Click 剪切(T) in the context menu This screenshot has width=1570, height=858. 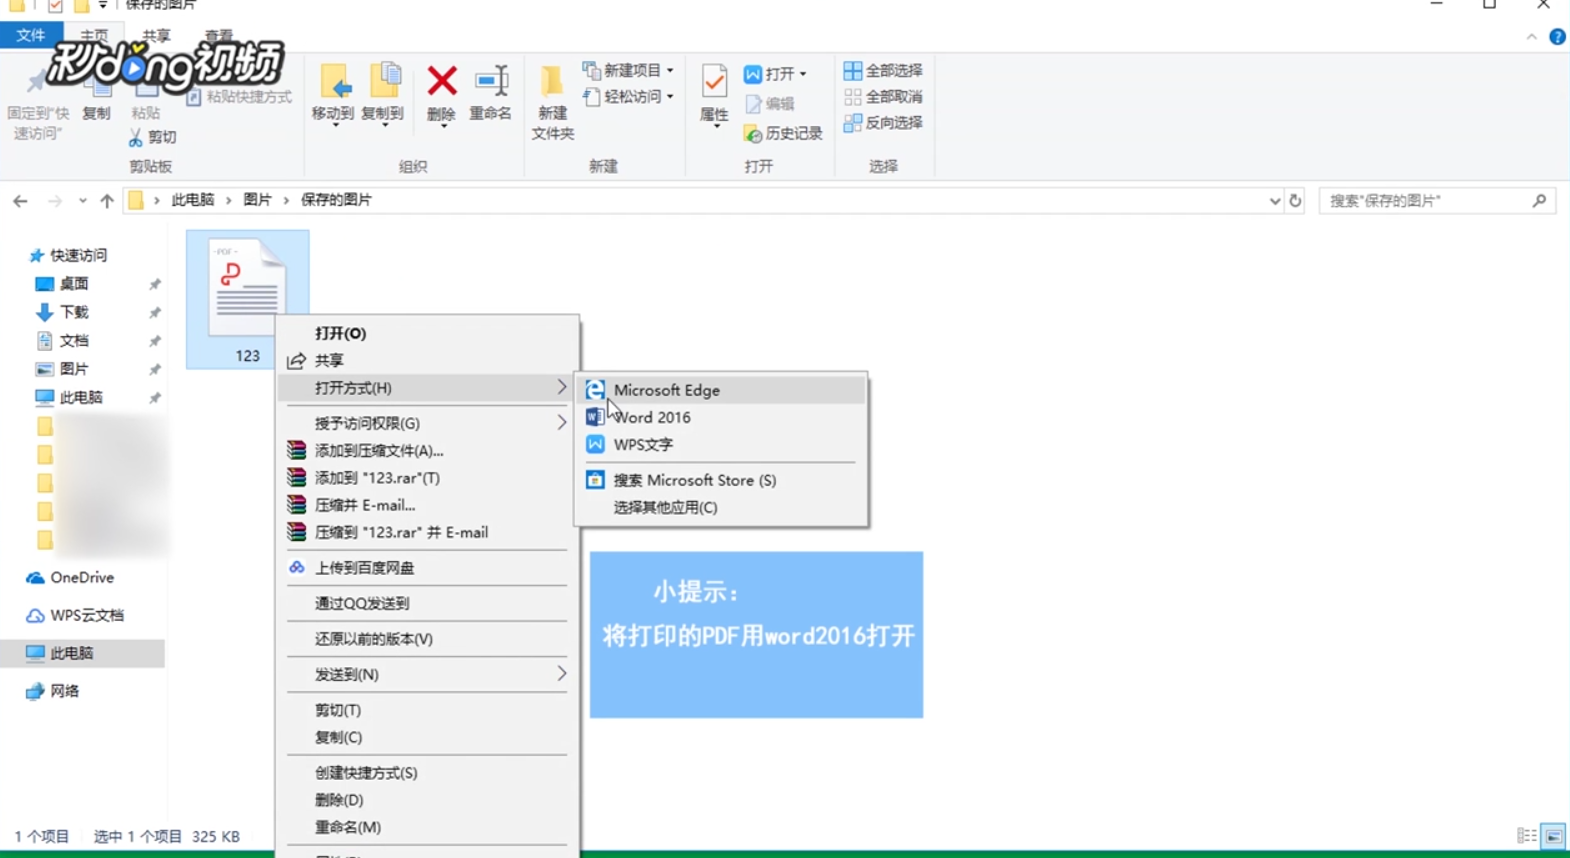427,710
